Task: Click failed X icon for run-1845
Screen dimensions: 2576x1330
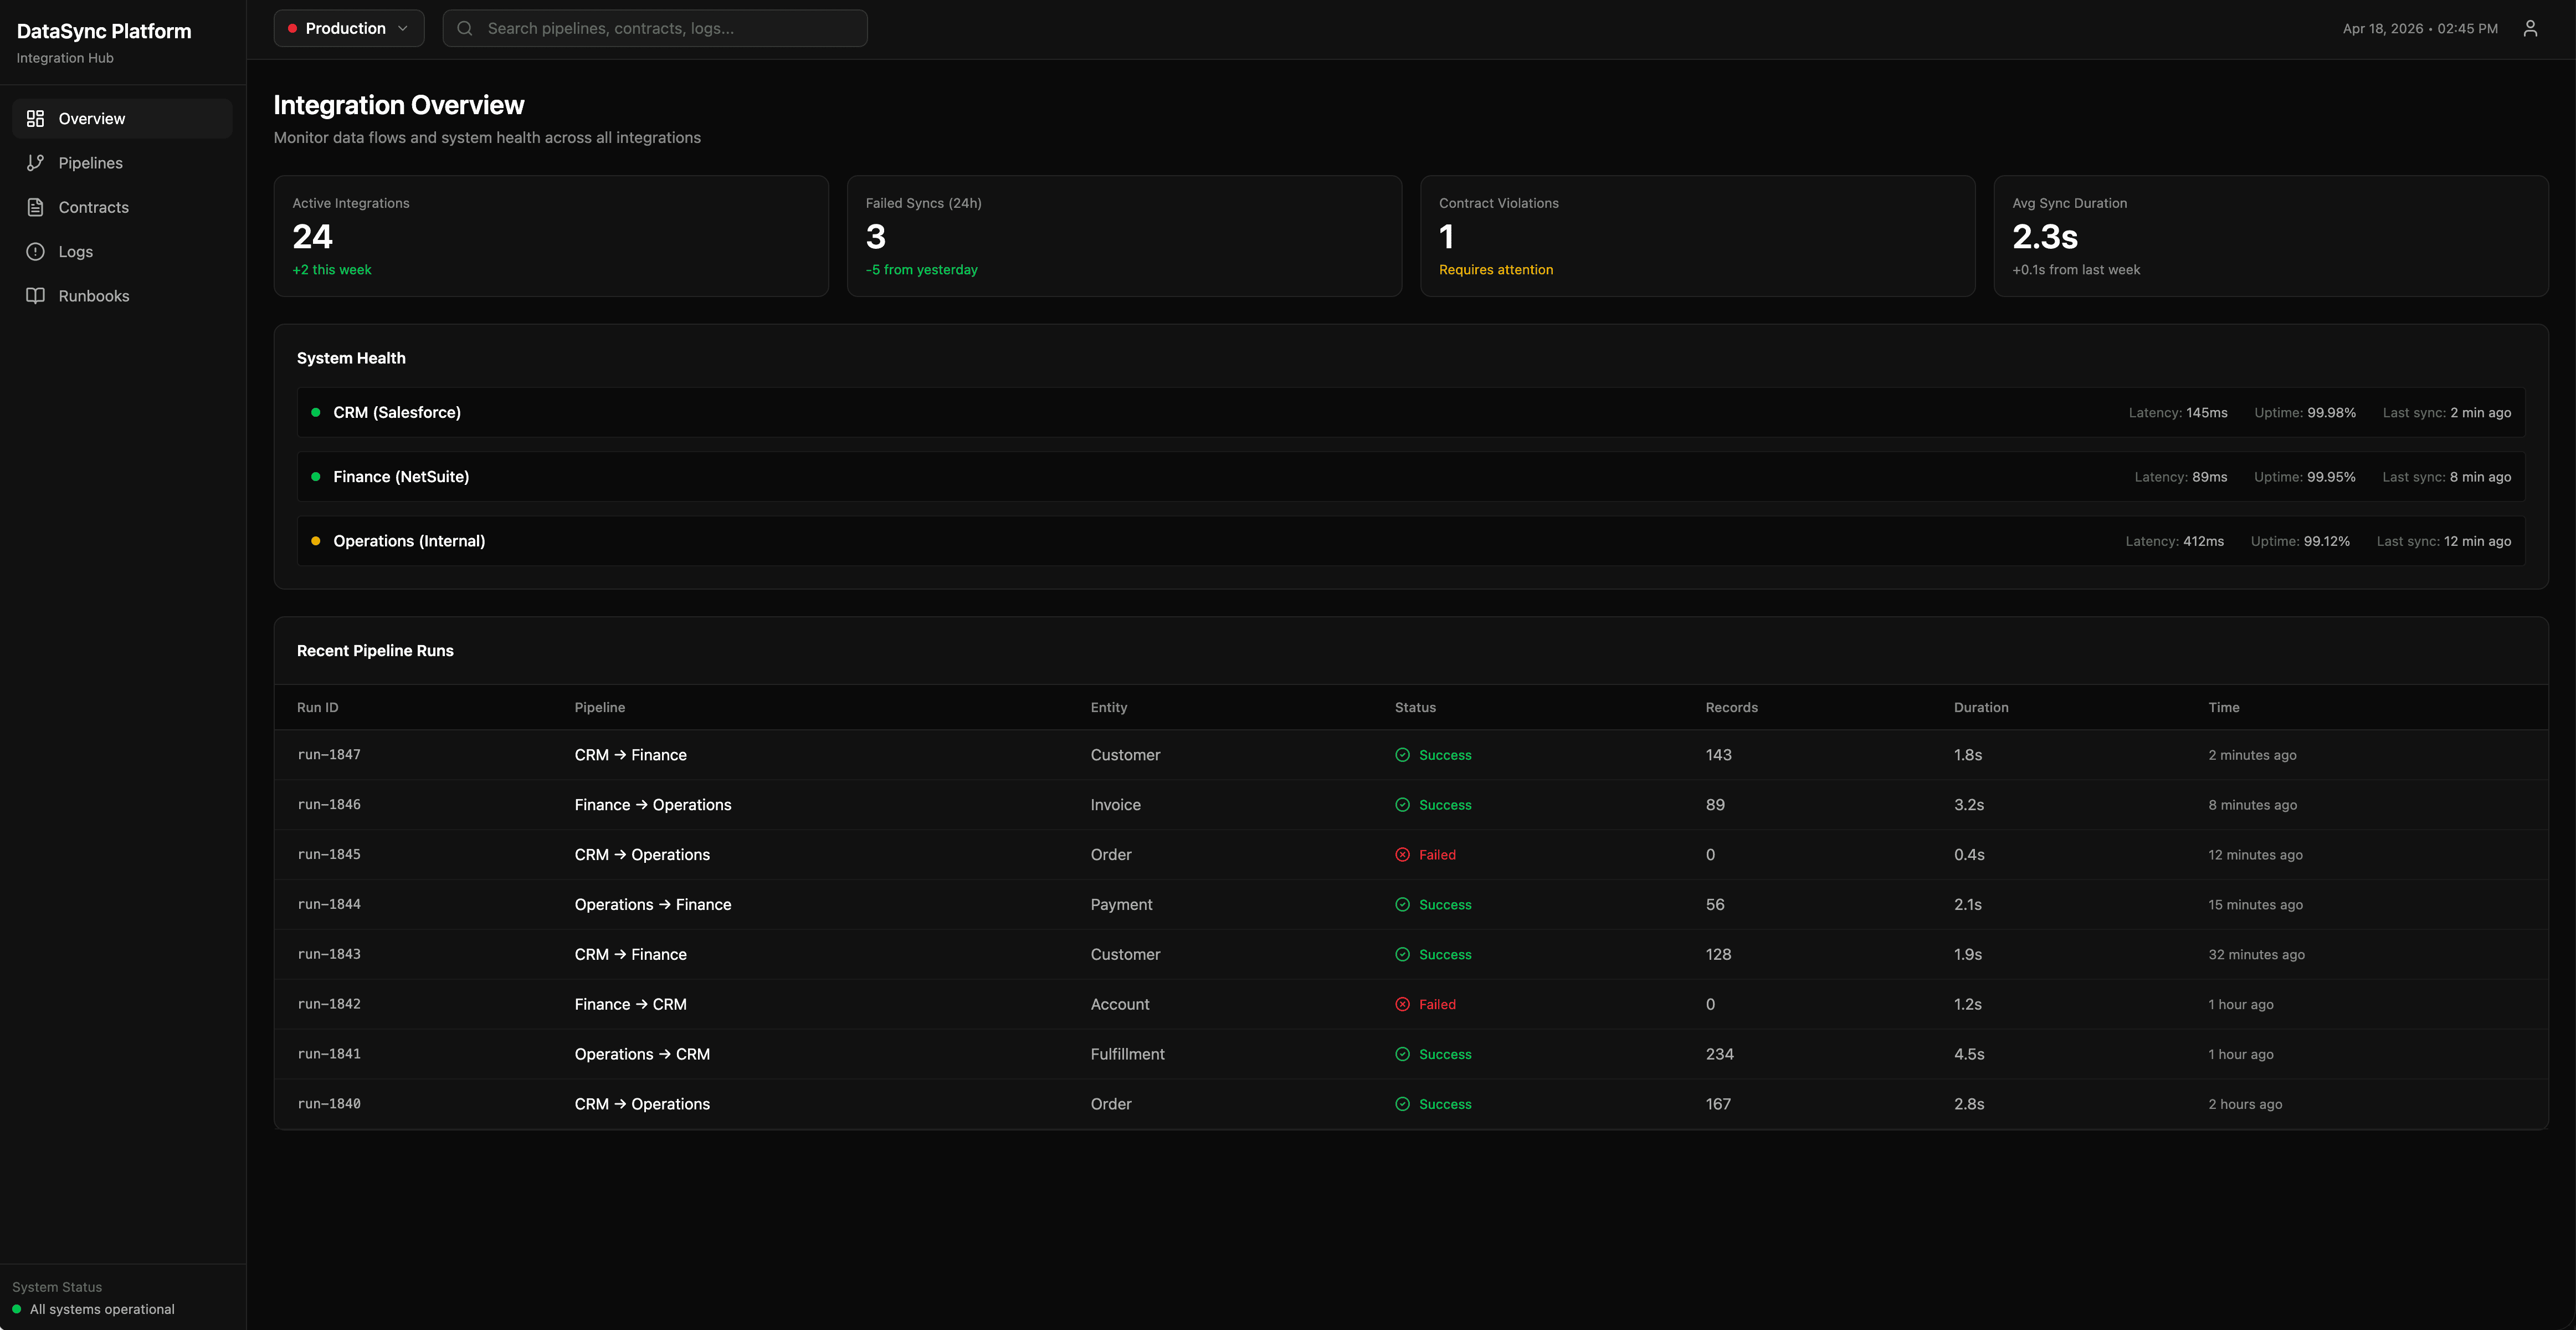Action: pos(1402,855)
